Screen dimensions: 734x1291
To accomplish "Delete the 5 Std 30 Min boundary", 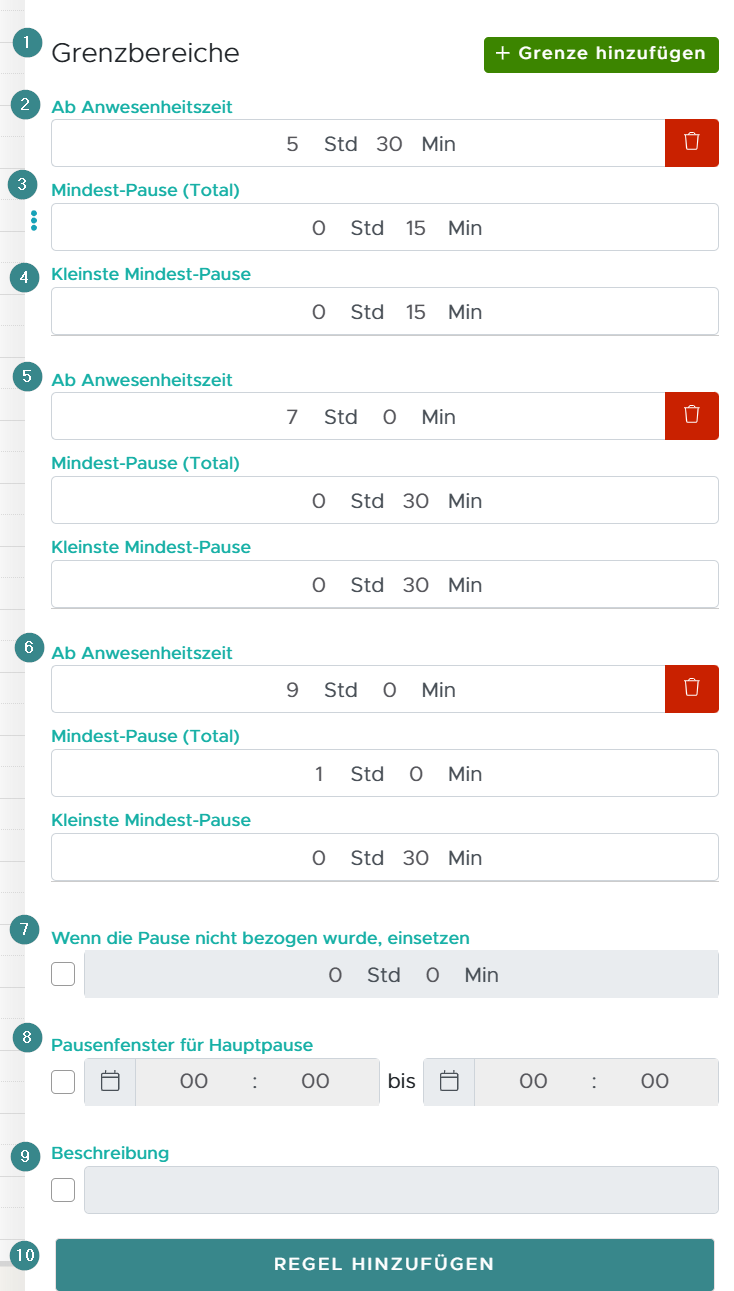I will click(x=692, y=143).
